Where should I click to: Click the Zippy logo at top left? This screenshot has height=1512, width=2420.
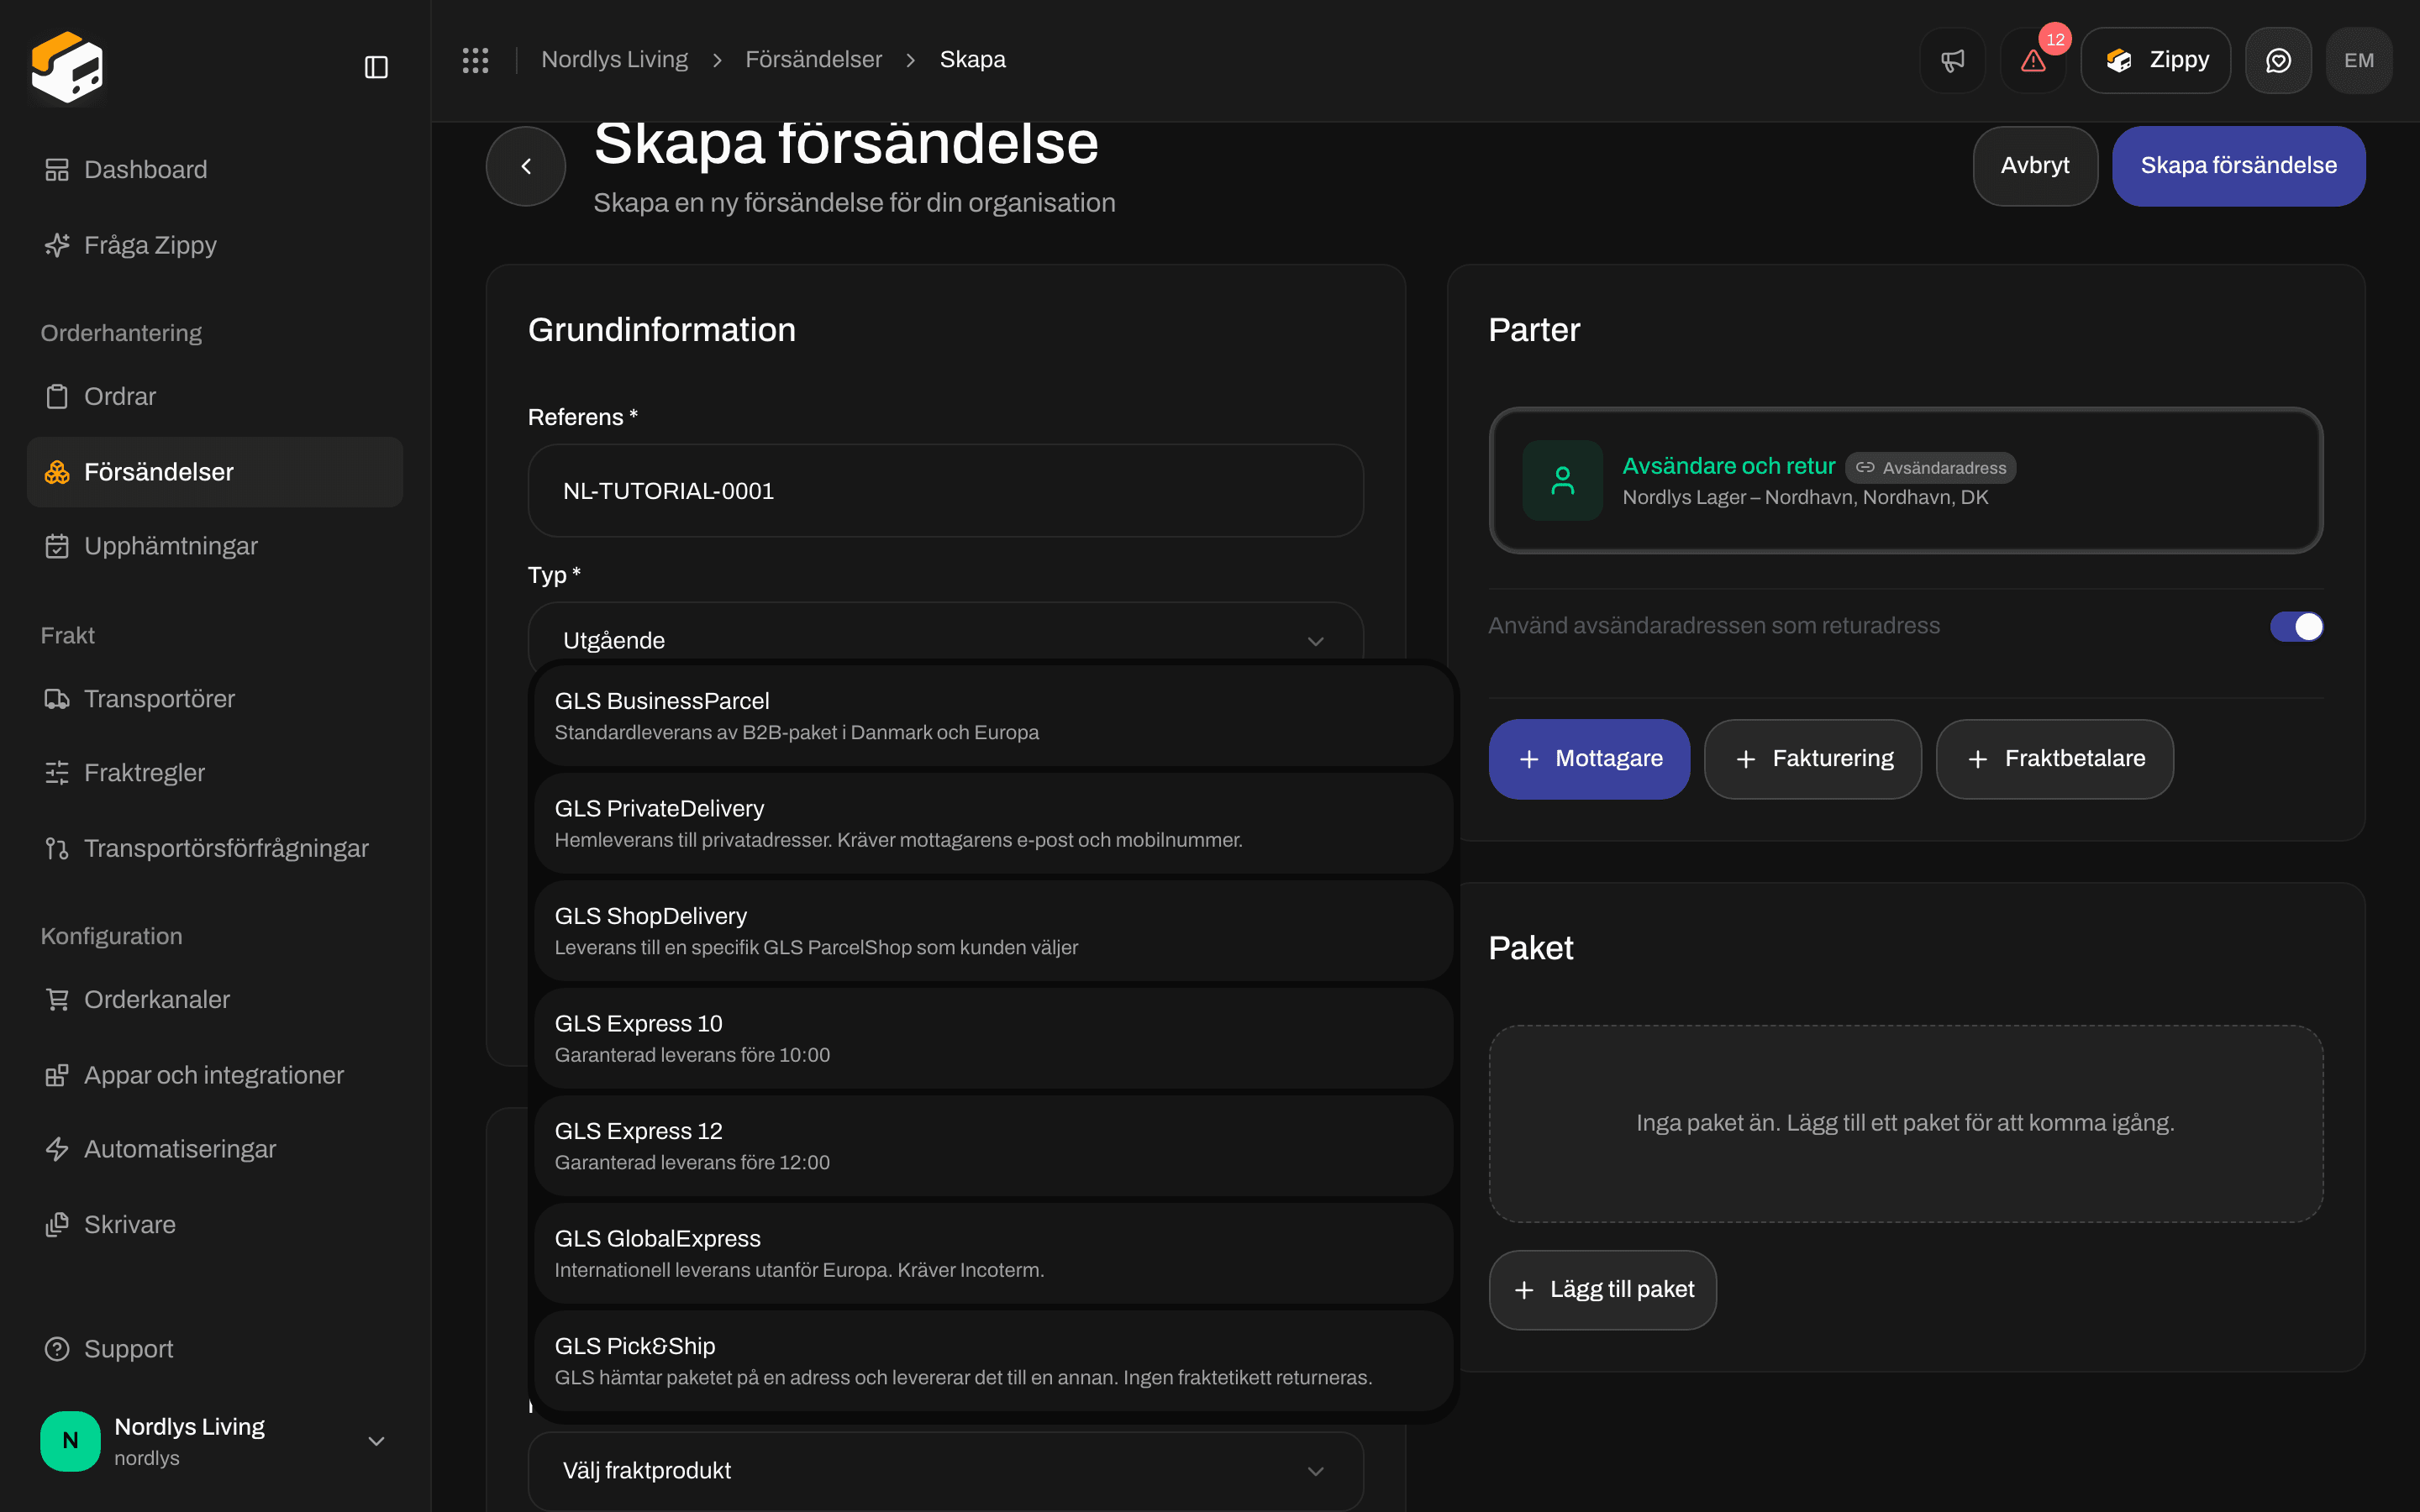(67, 67)
